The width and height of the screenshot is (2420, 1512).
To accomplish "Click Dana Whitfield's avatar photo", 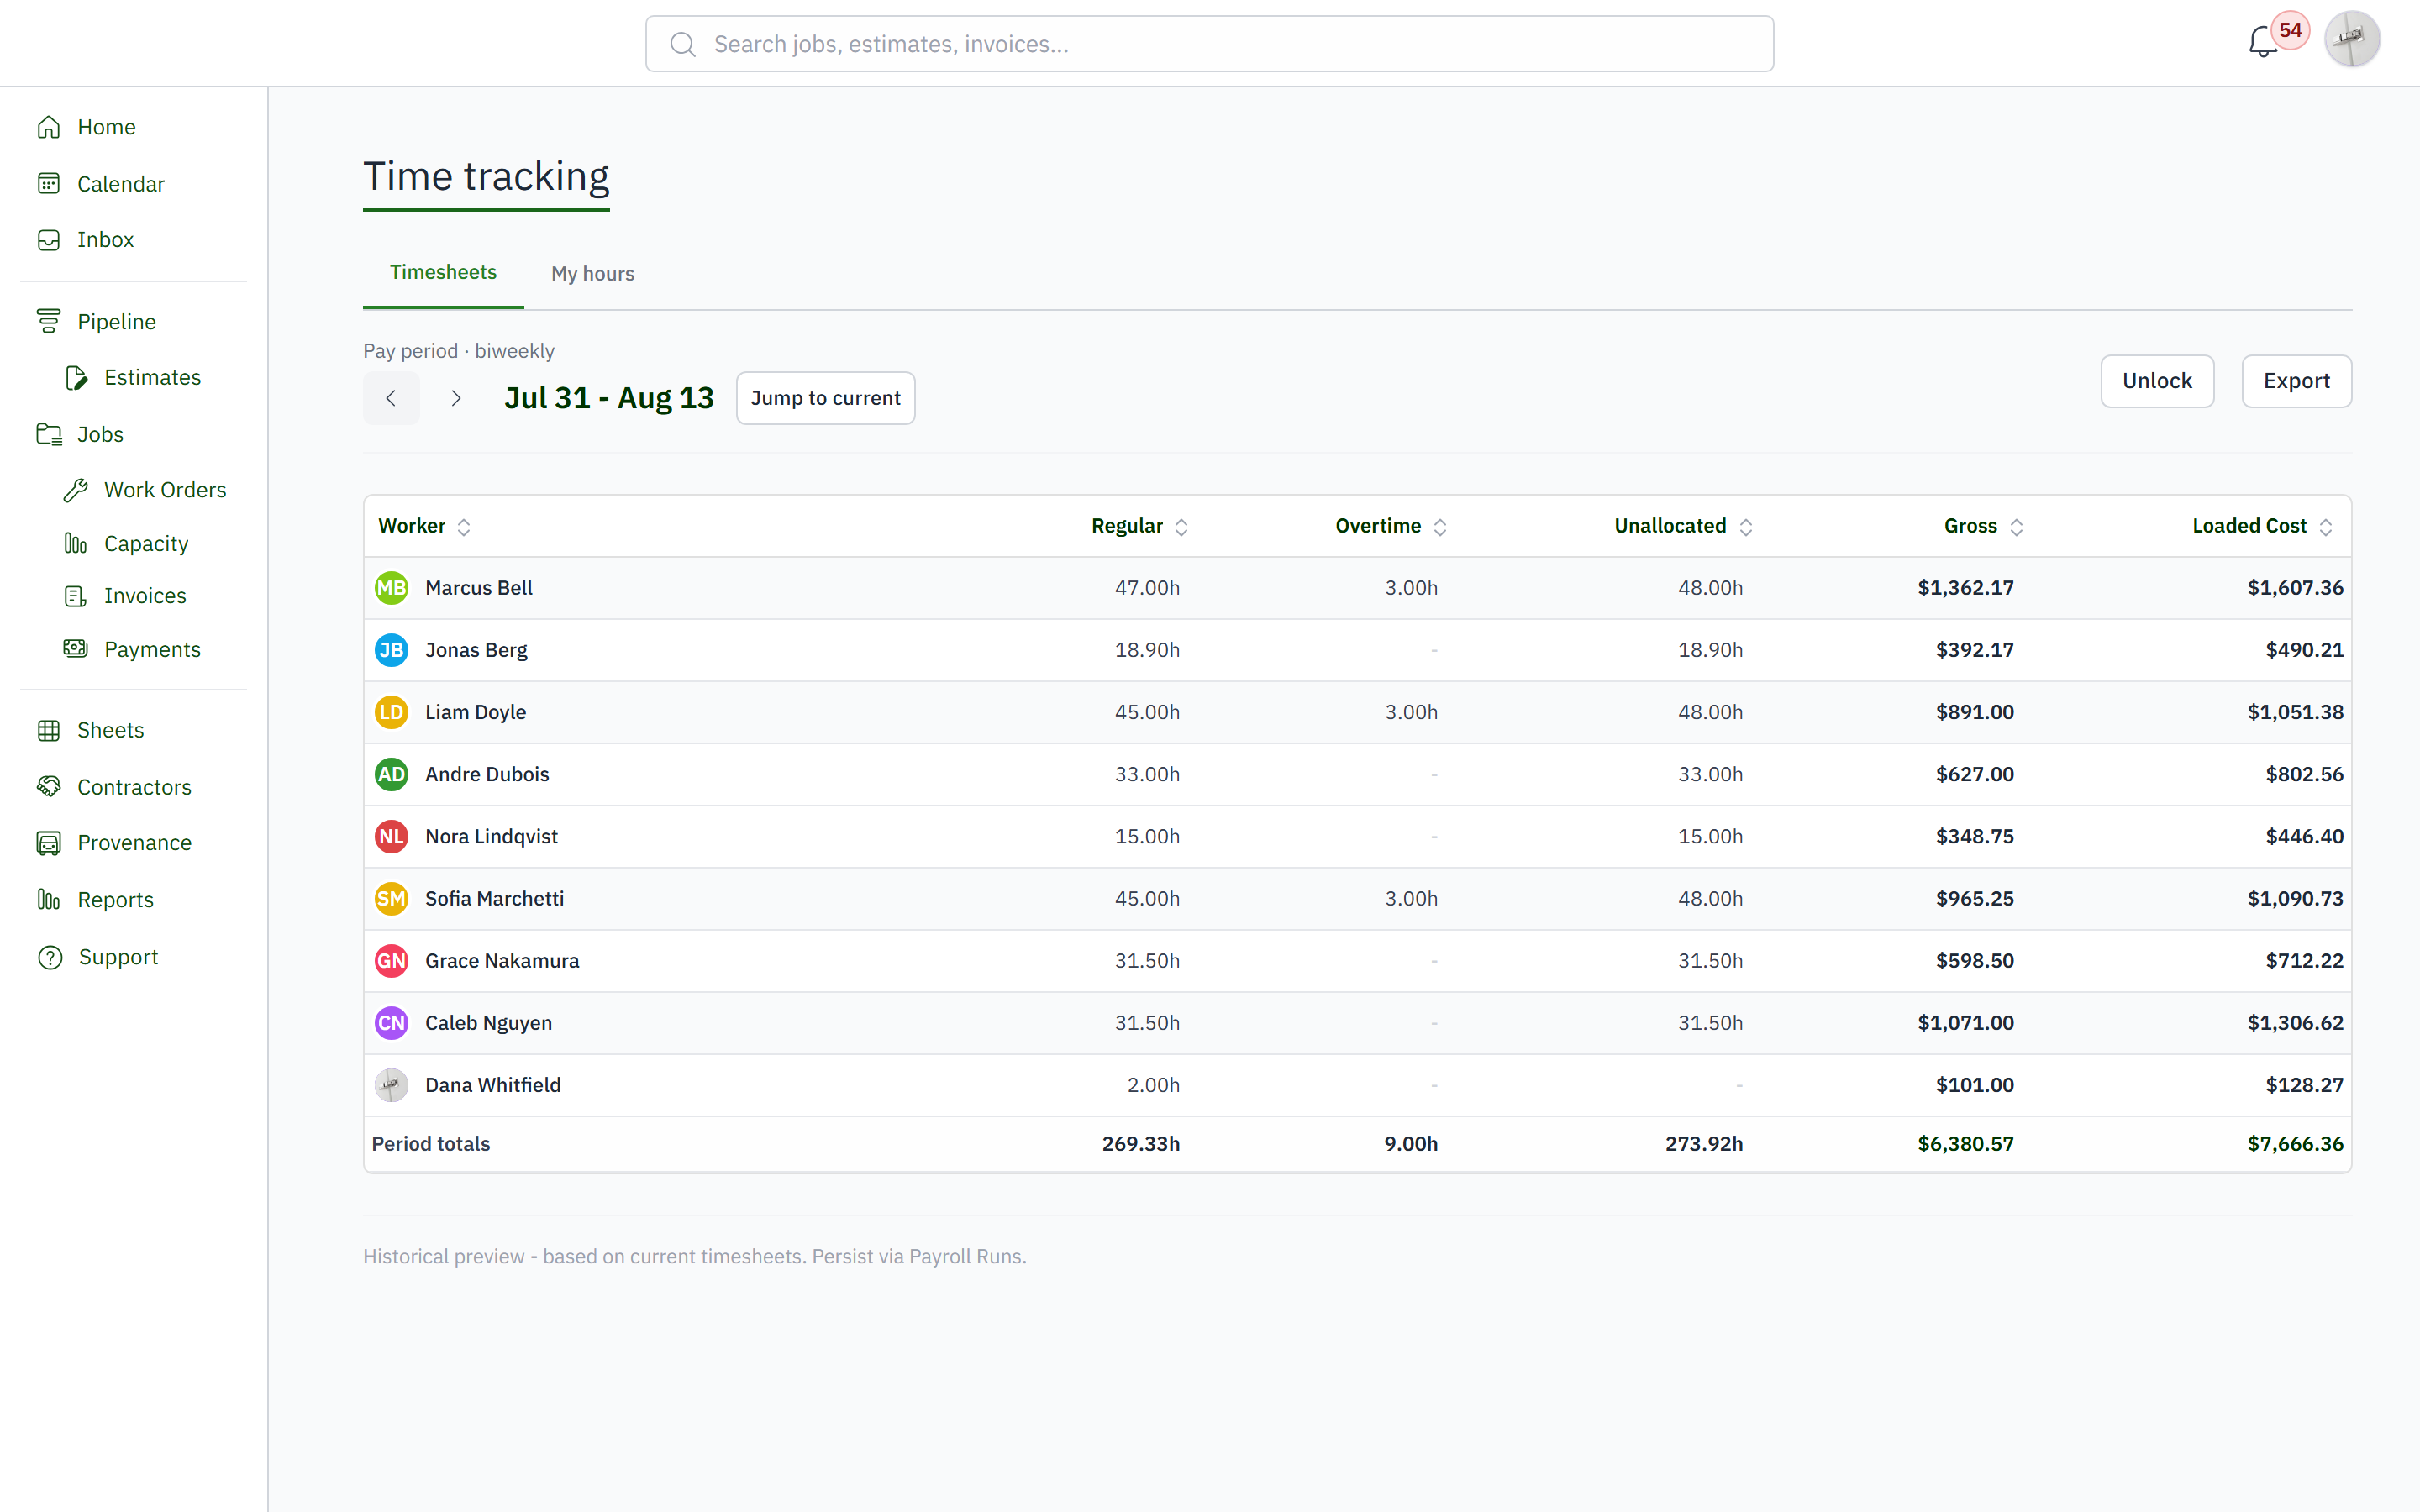I will click(x=391, y=1085).
